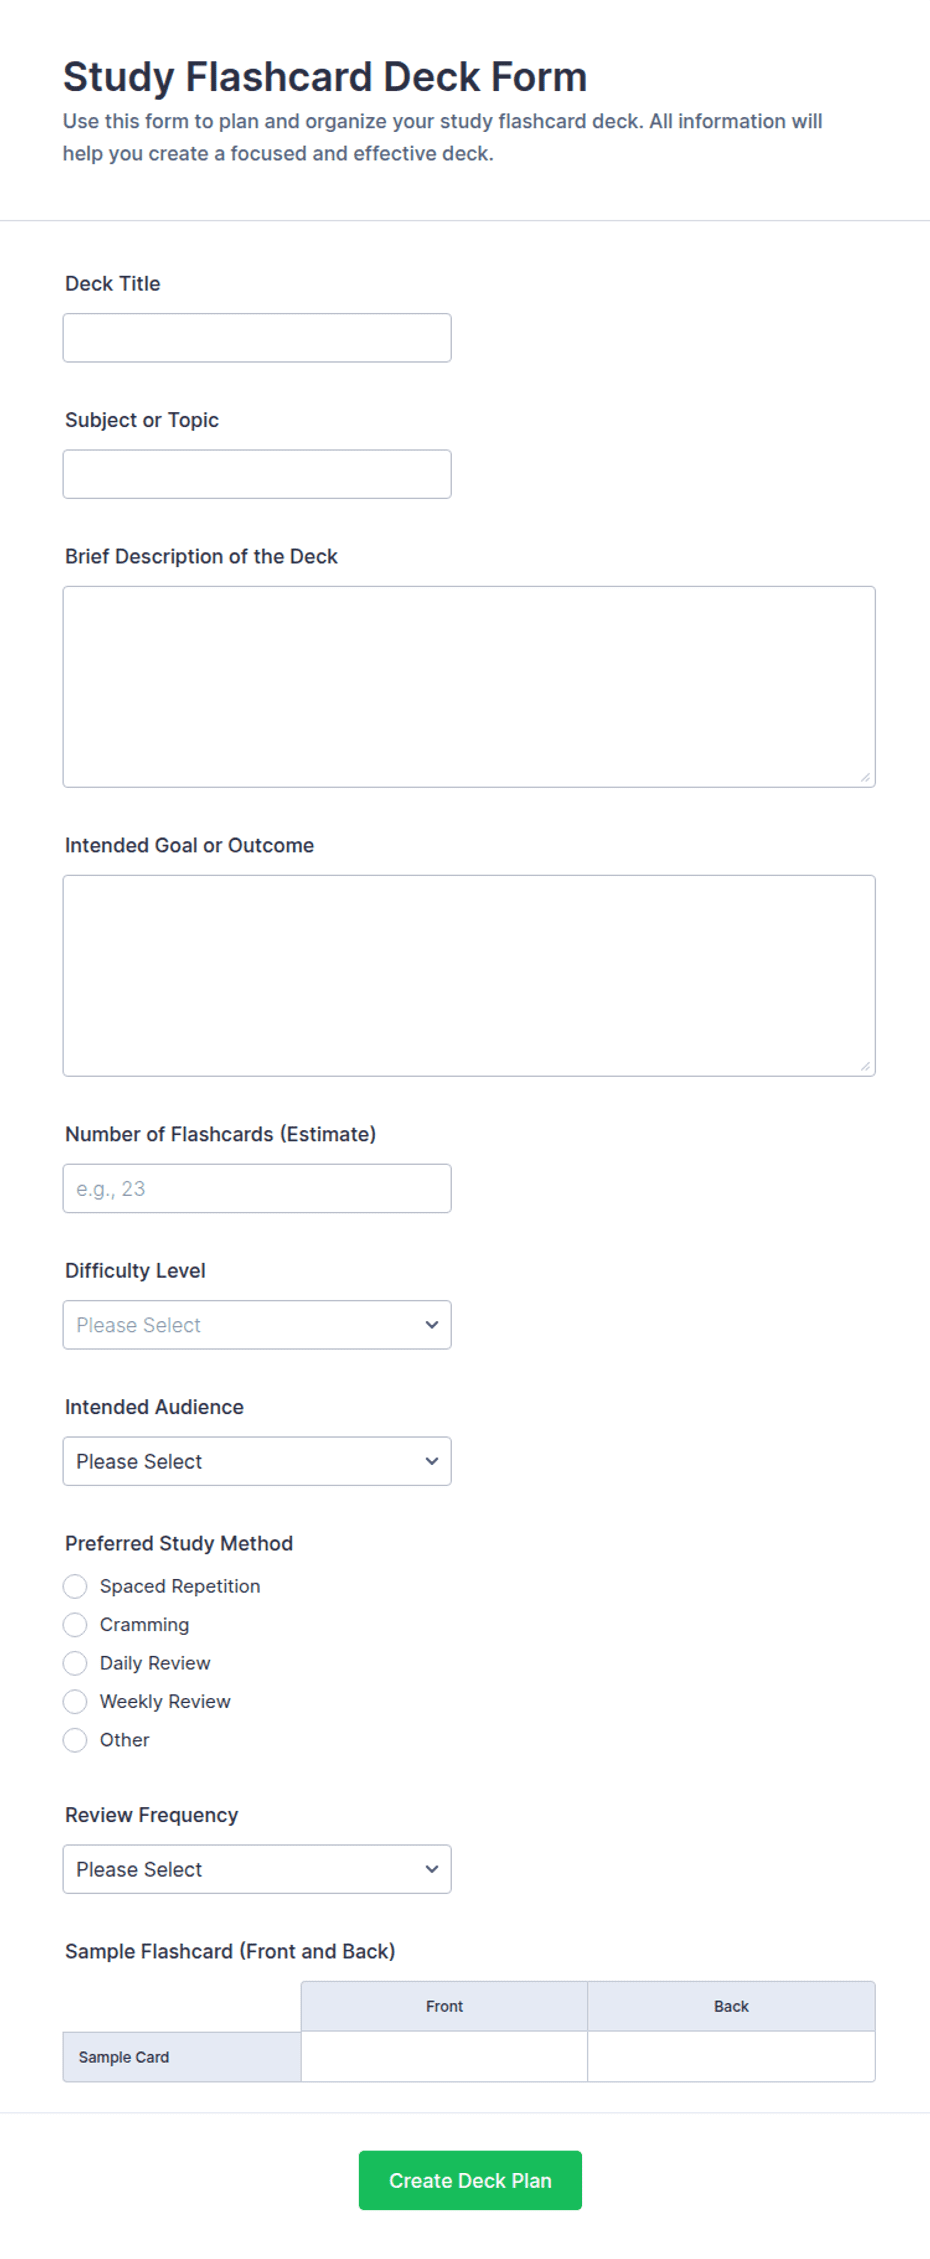Image resolution: width=930 pixels, height=2259 pixels.
Task: Open the Difficulty Level dropdown
Action: (257, 1325)
